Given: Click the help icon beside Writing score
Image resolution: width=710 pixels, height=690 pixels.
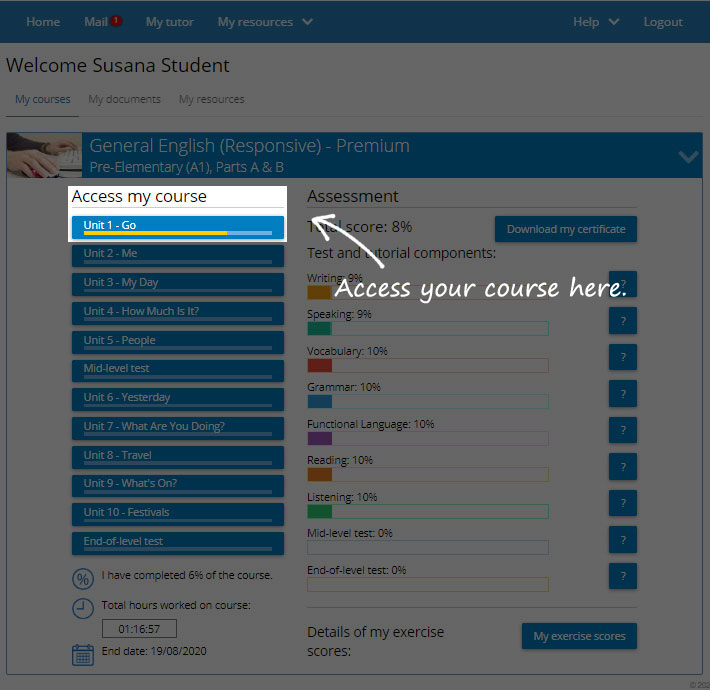Looking at the screenshot, I should (622, 284).
